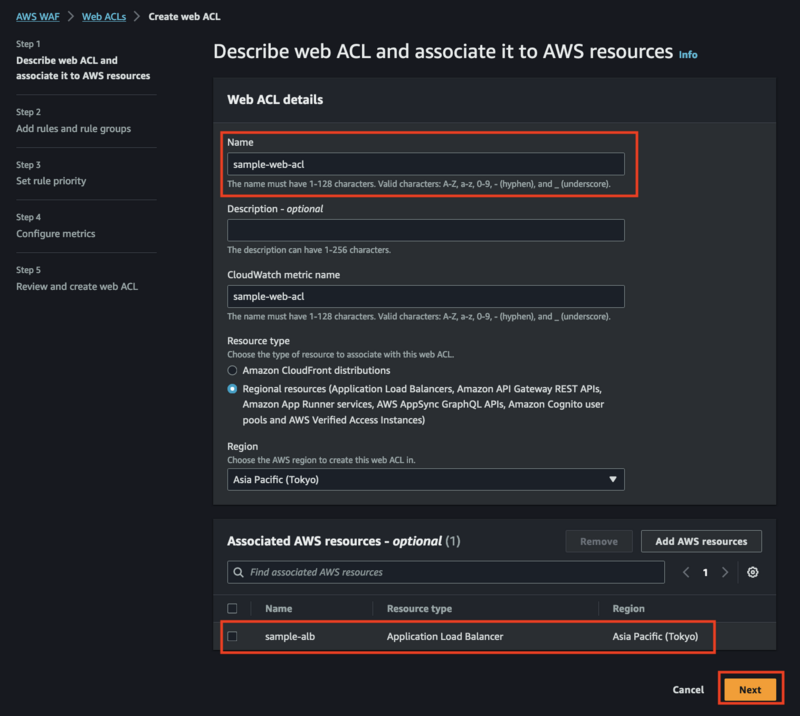
Task: Click the search magnifier icon in resources filter
Action: pos(238,572)
